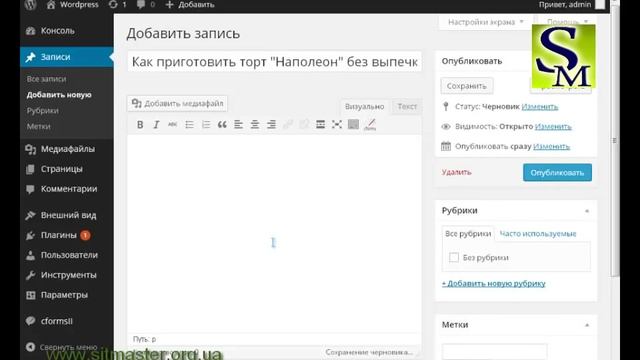Click Wordpress site name in admin bar
Image resolution: width=640 pixels, height=360 pixels.
tap(72, 5)
